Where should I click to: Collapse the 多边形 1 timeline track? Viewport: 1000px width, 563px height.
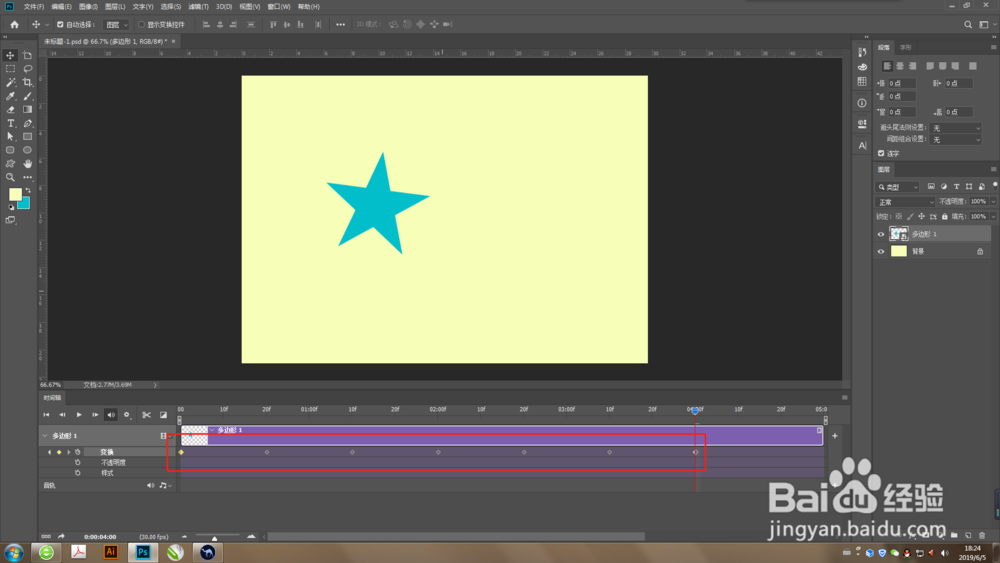(45, 436)
